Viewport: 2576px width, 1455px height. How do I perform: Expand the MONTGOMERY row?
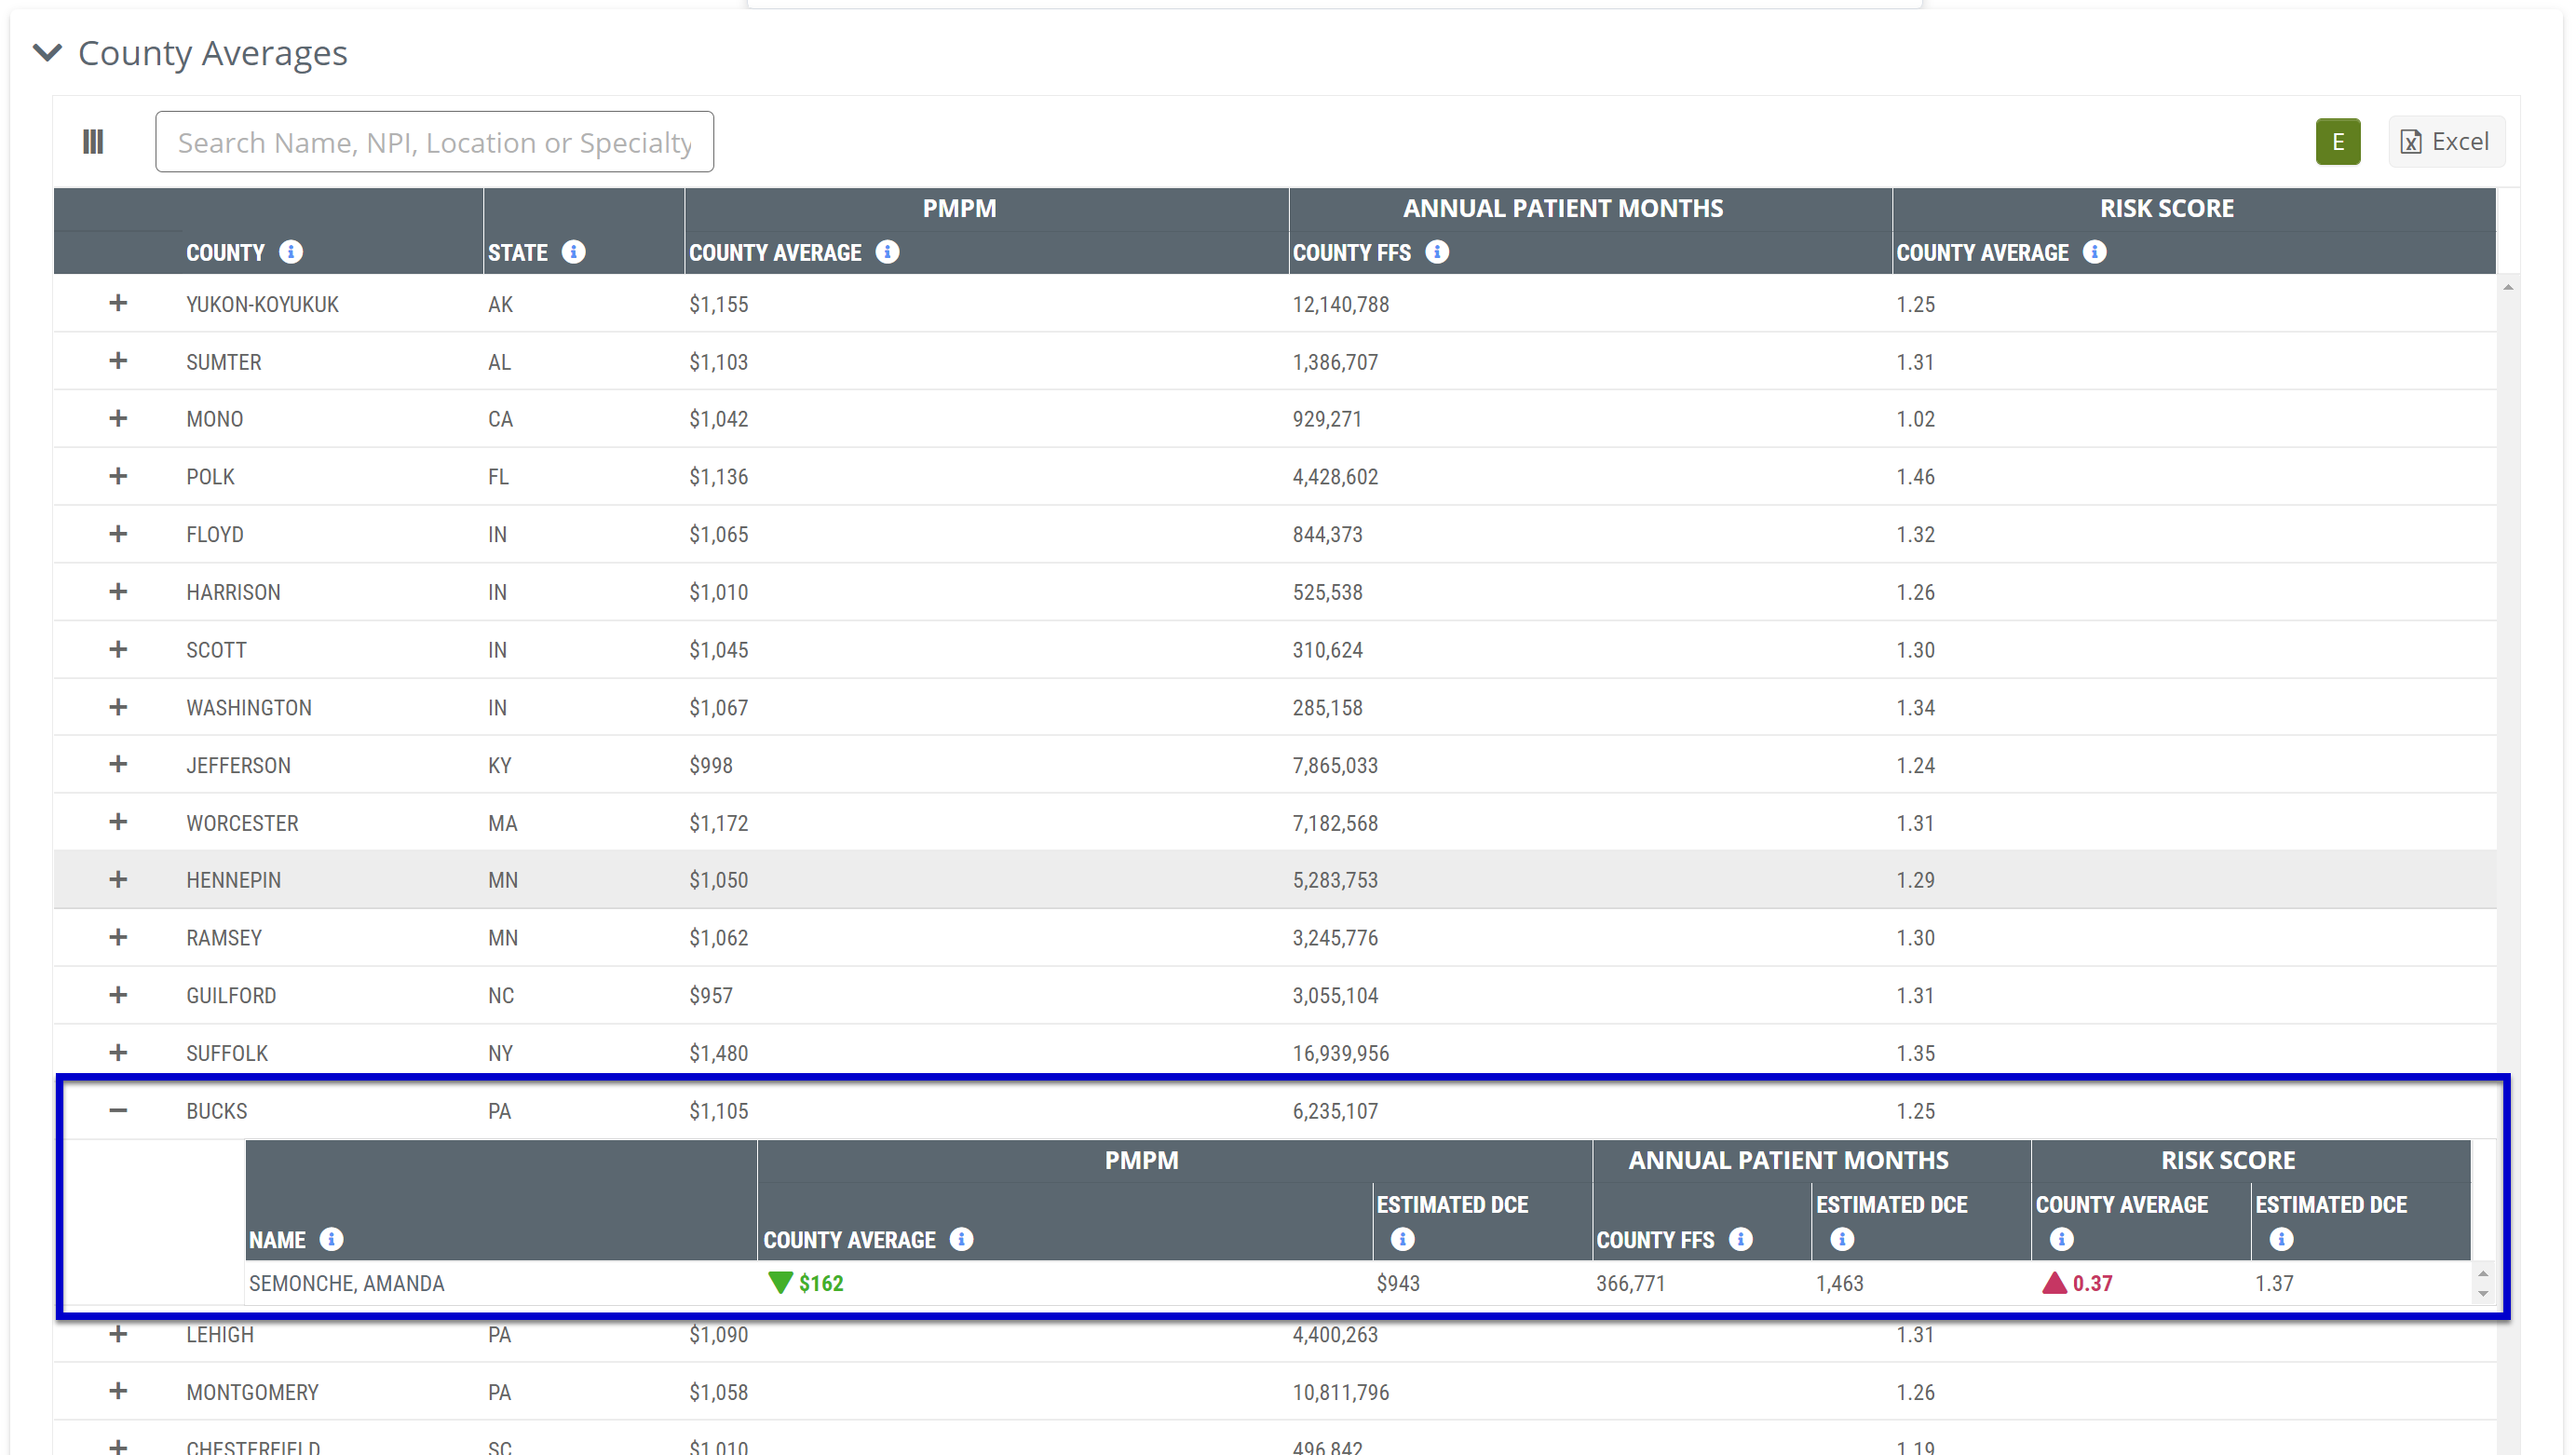[x=118, y=1391]
